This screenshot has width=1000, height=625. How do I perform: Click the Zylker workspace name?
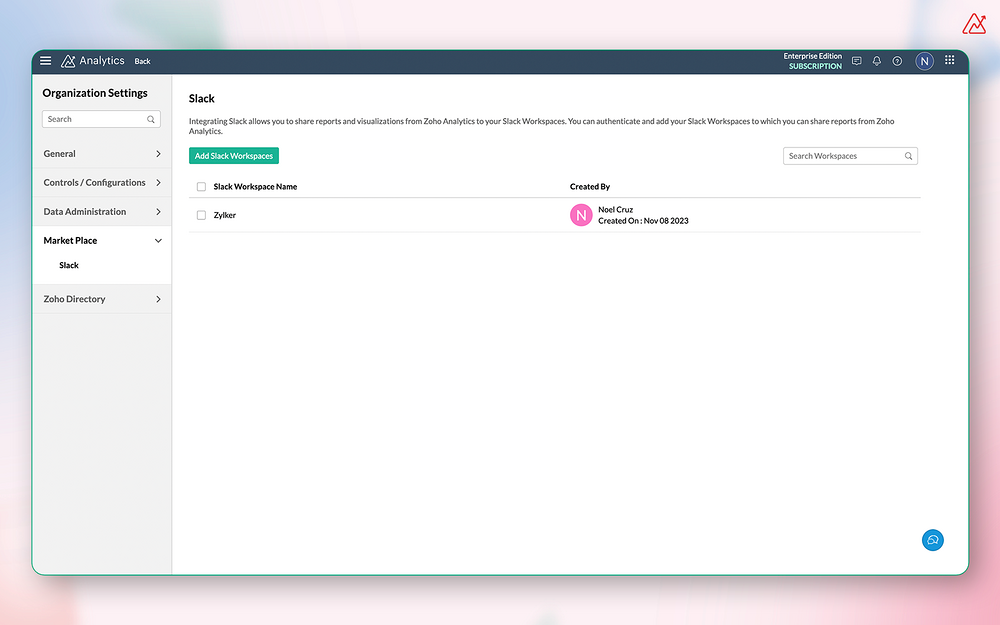(224, 216)
